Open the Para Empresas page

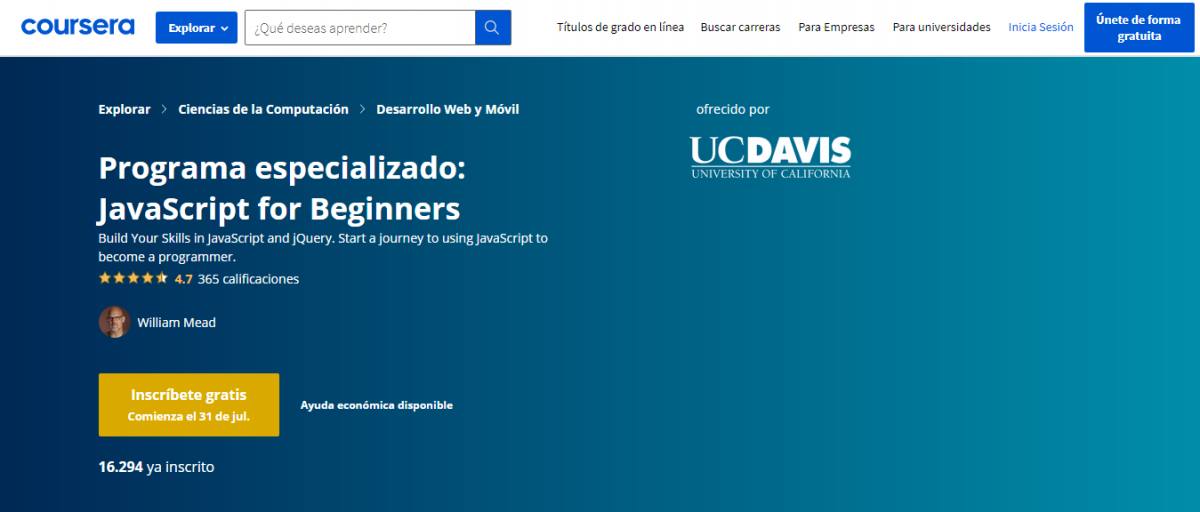[836, 28]
